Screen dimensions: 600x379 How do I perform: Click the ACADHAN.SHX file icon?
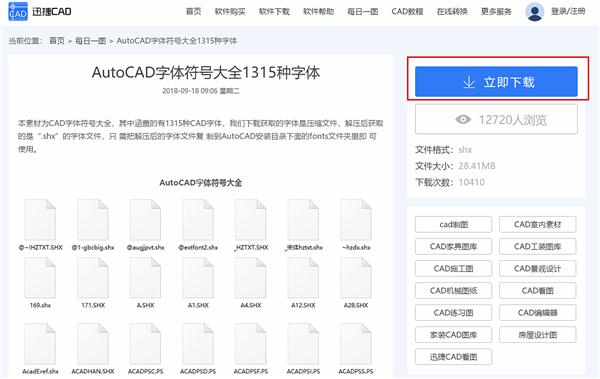point(93,344)
